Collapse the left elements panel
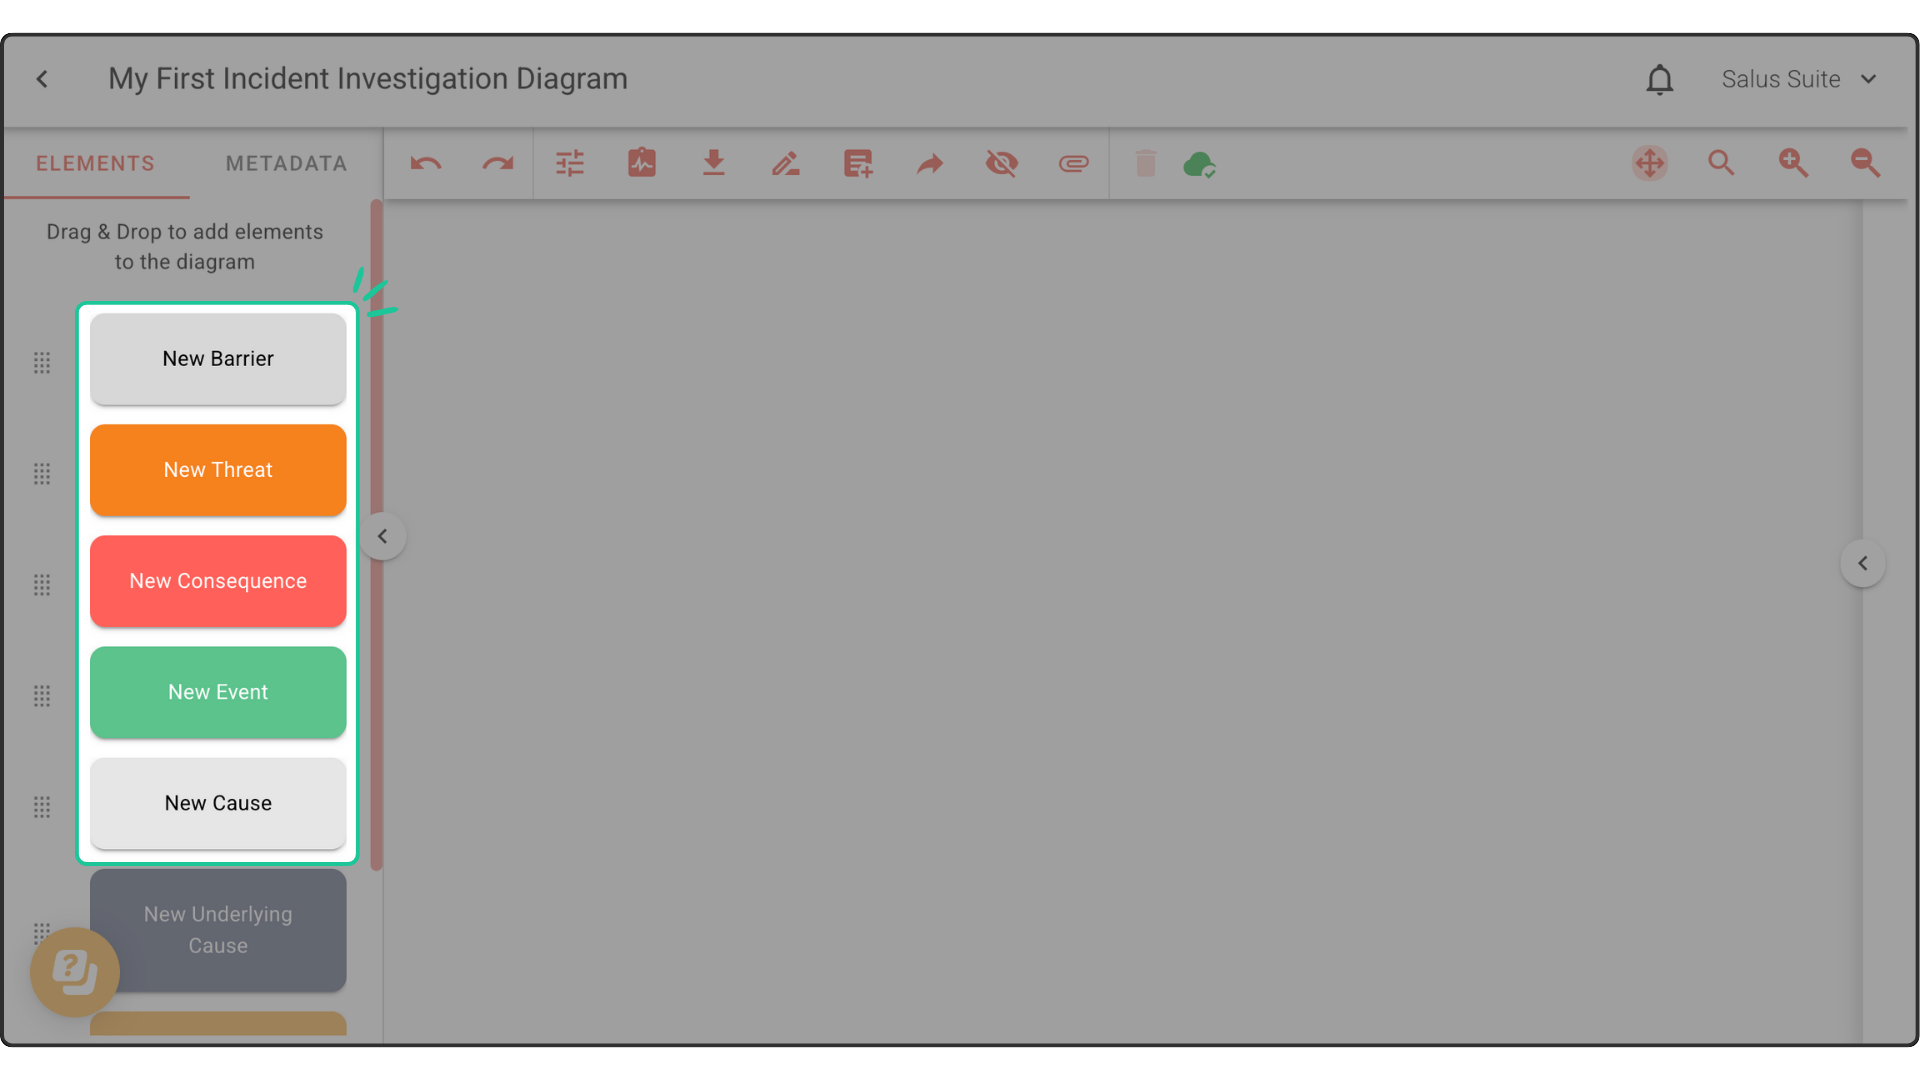This screenshot has height=1080, width=1920. point(382,536)
